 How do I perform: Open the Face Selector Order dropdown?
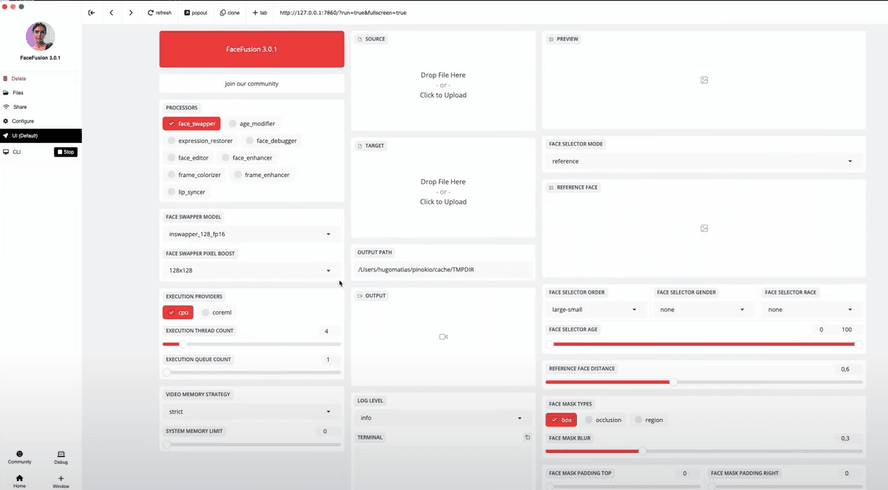(x=595, y=310)
